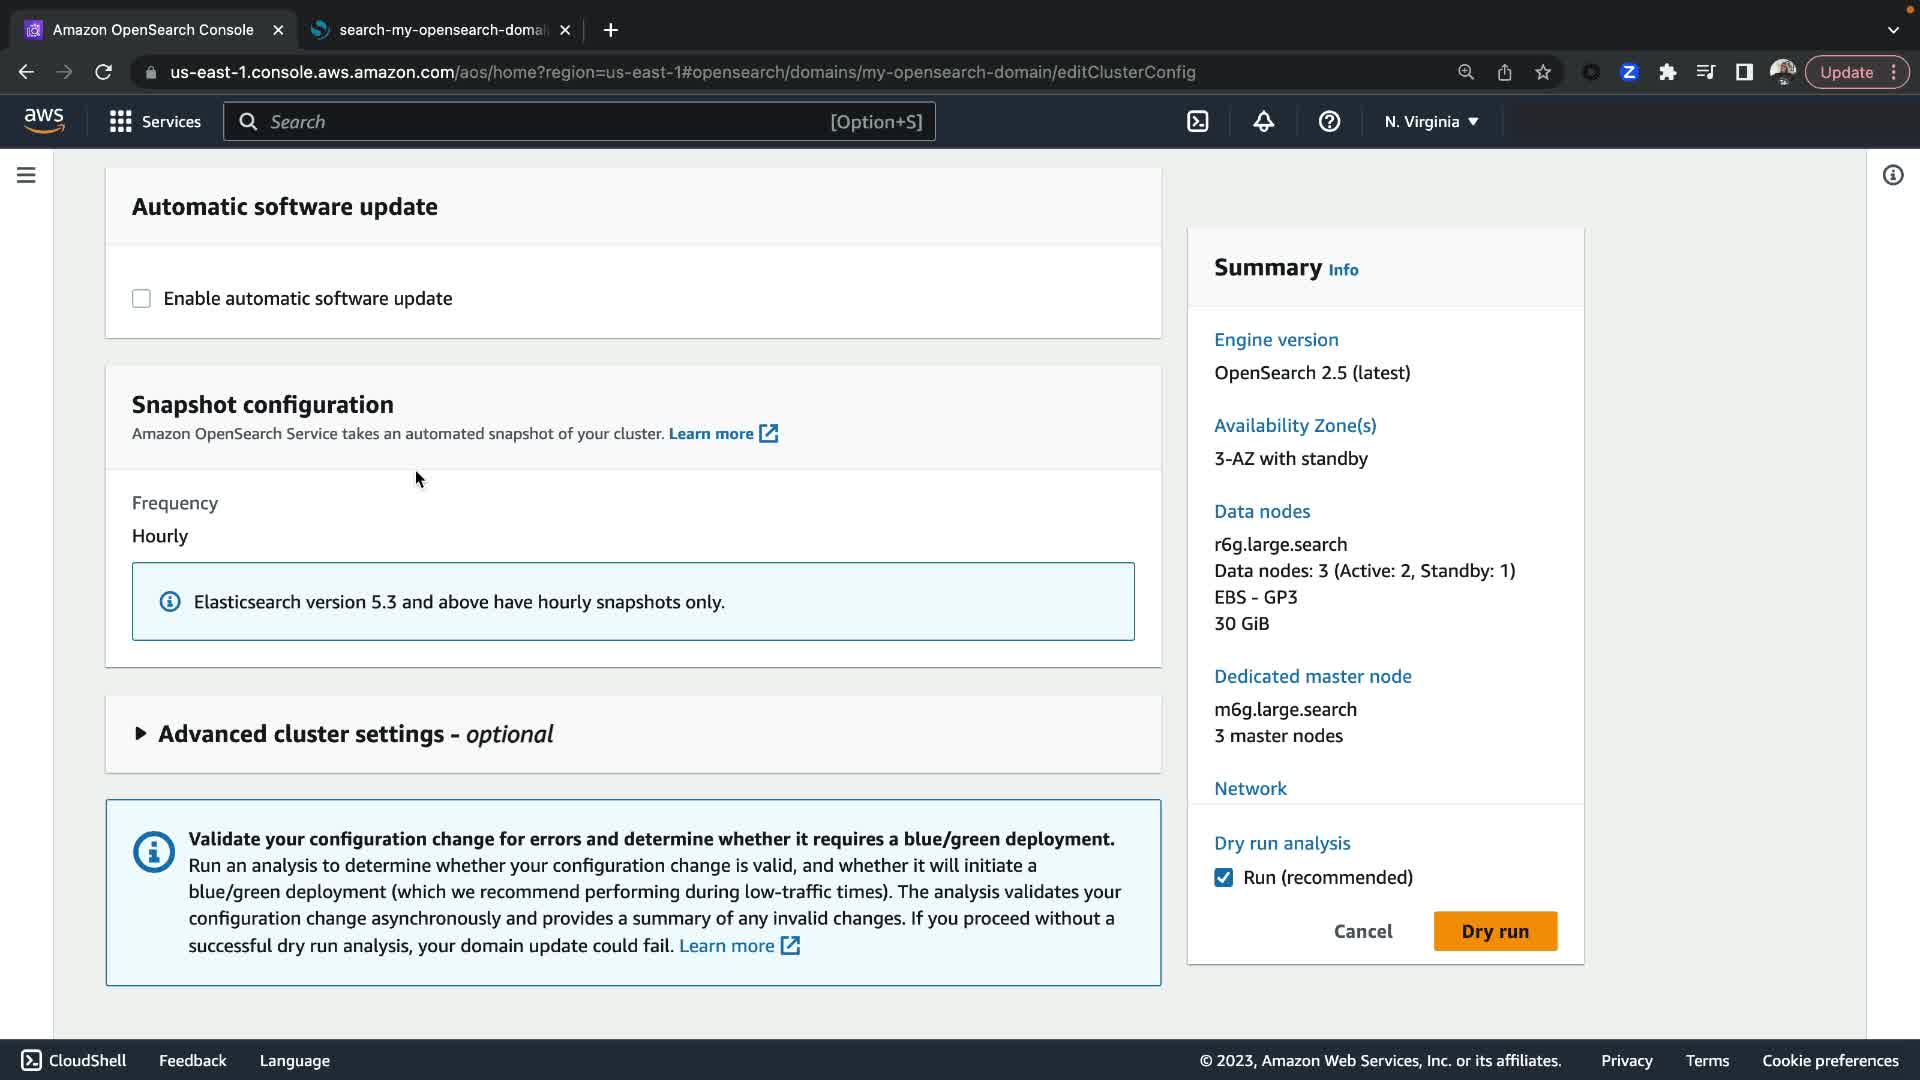
Task: Uncheck Run (recommended) dry run analysis
Action: (x=1223, y=877)
